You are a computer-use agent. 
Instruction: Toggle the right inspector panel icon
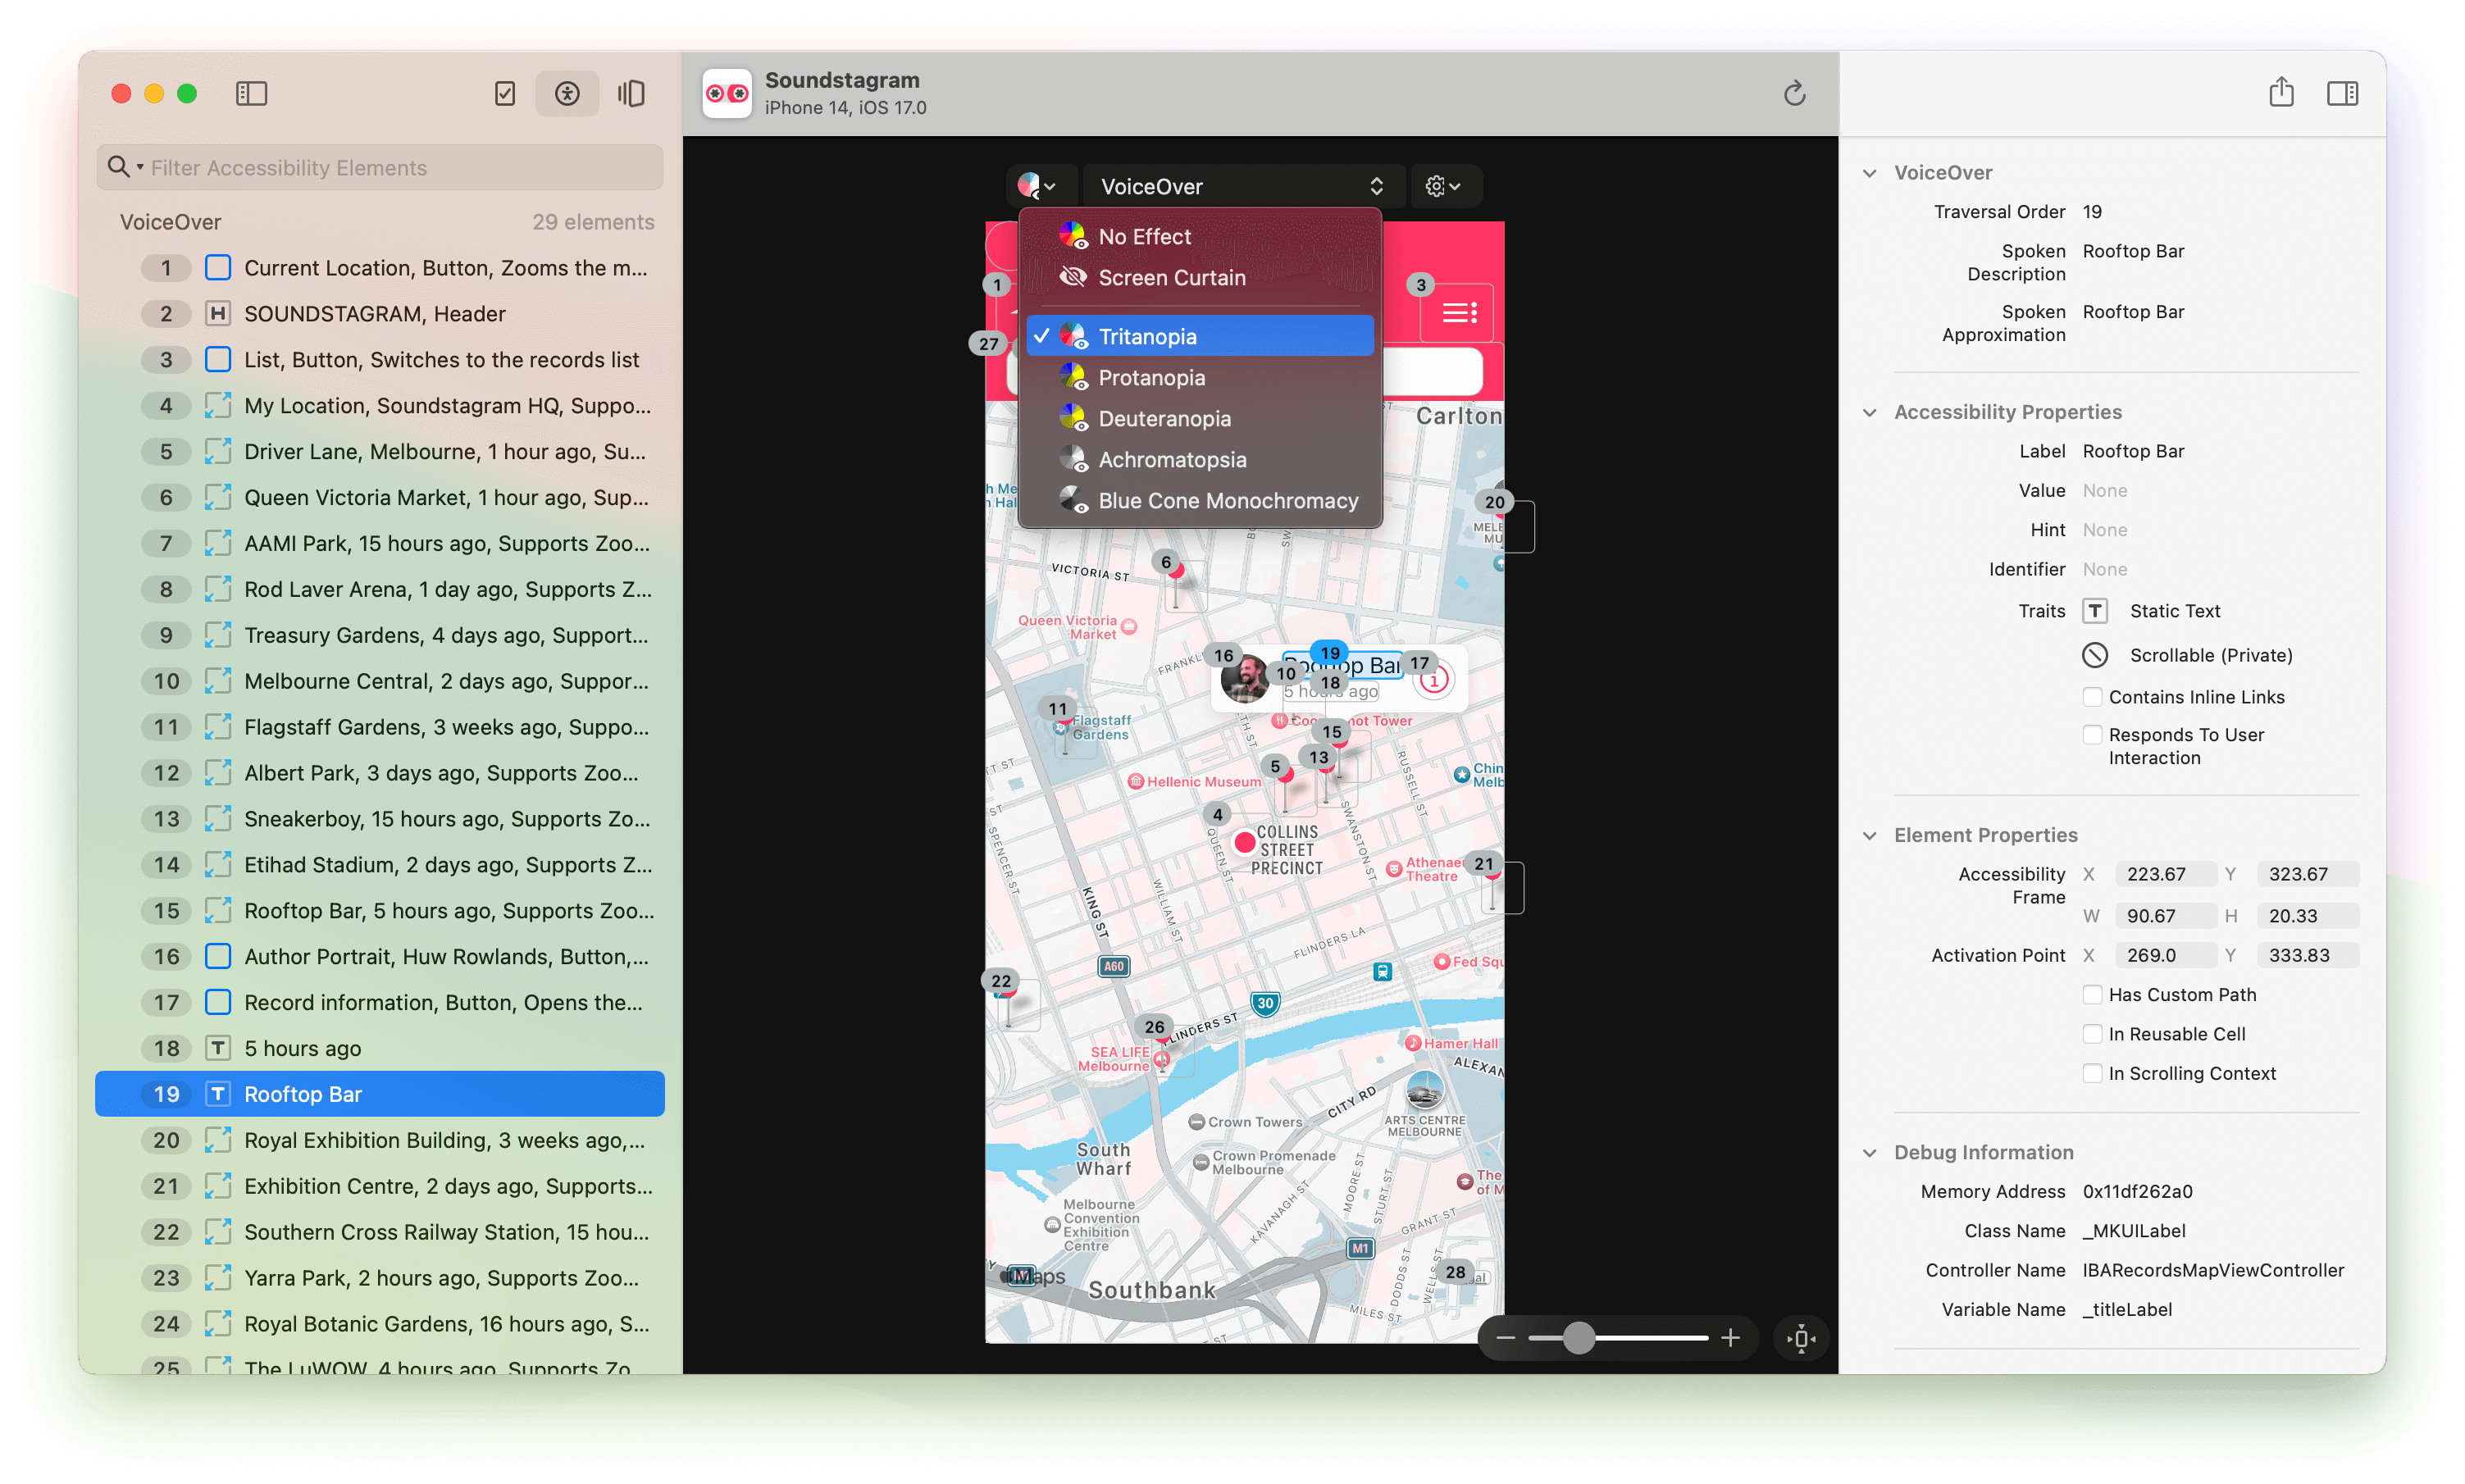click(2342, 93)
